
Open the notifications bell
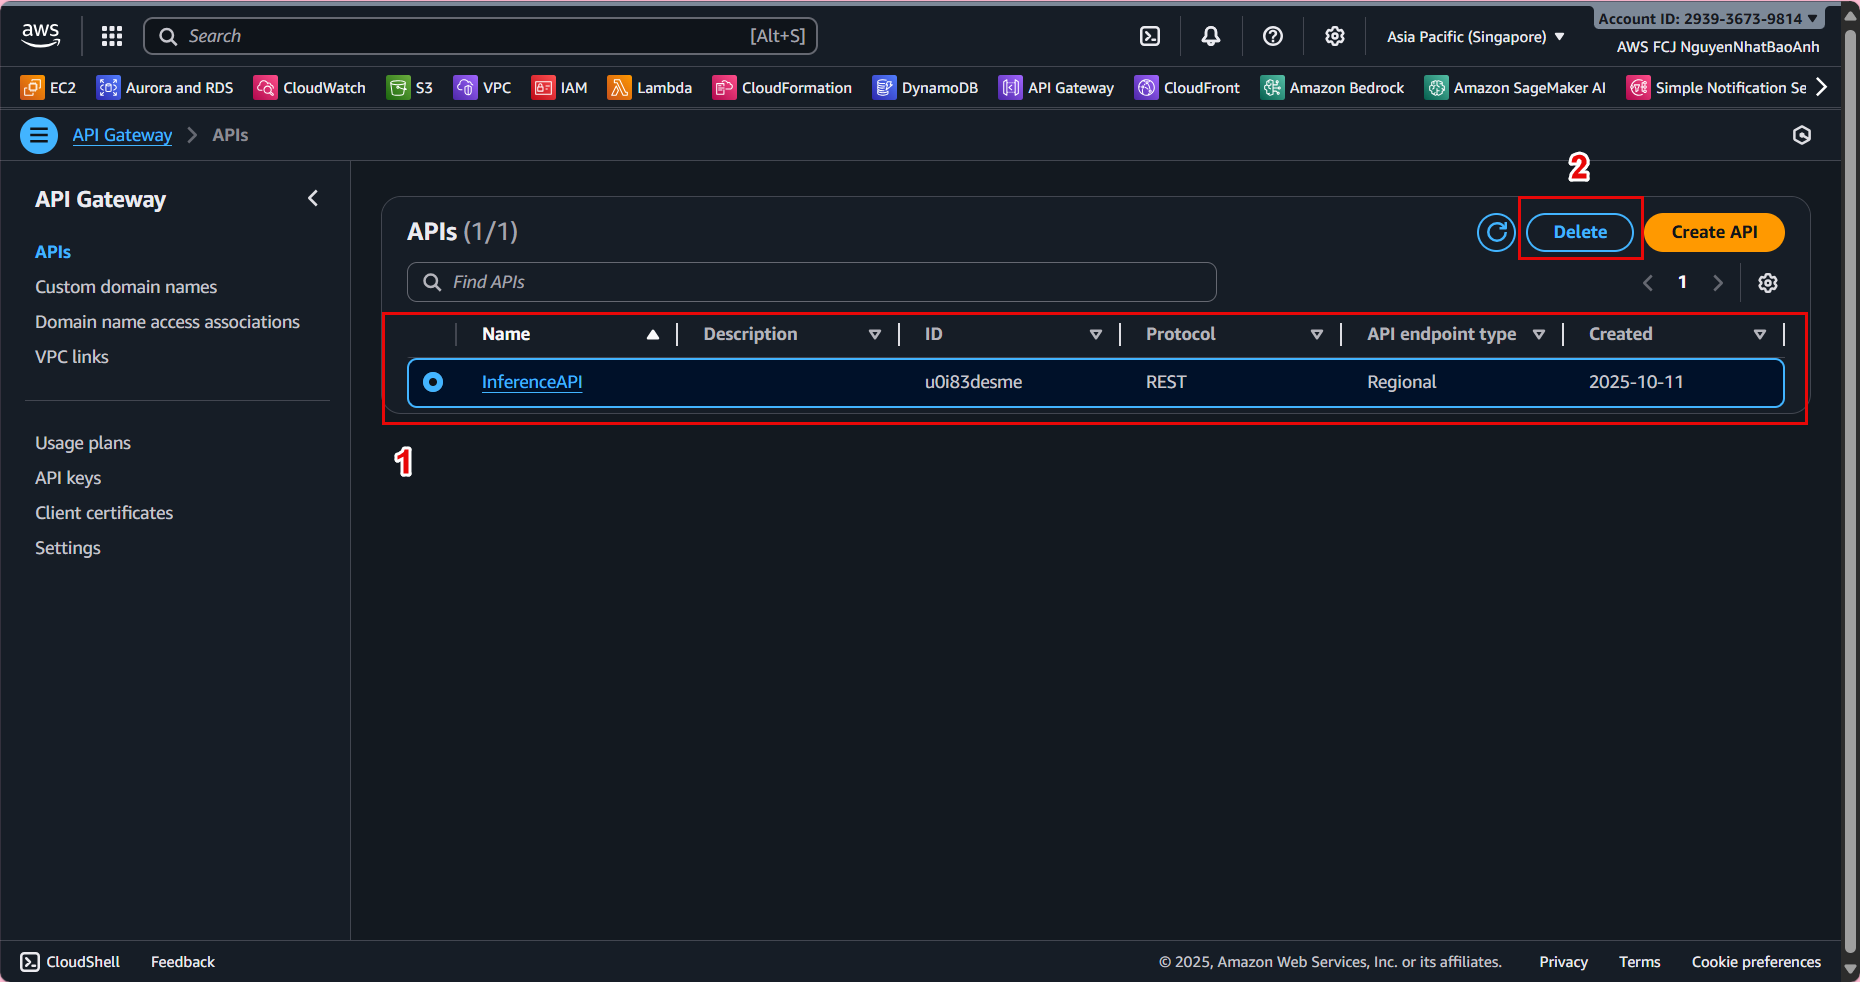[1211, 36]
